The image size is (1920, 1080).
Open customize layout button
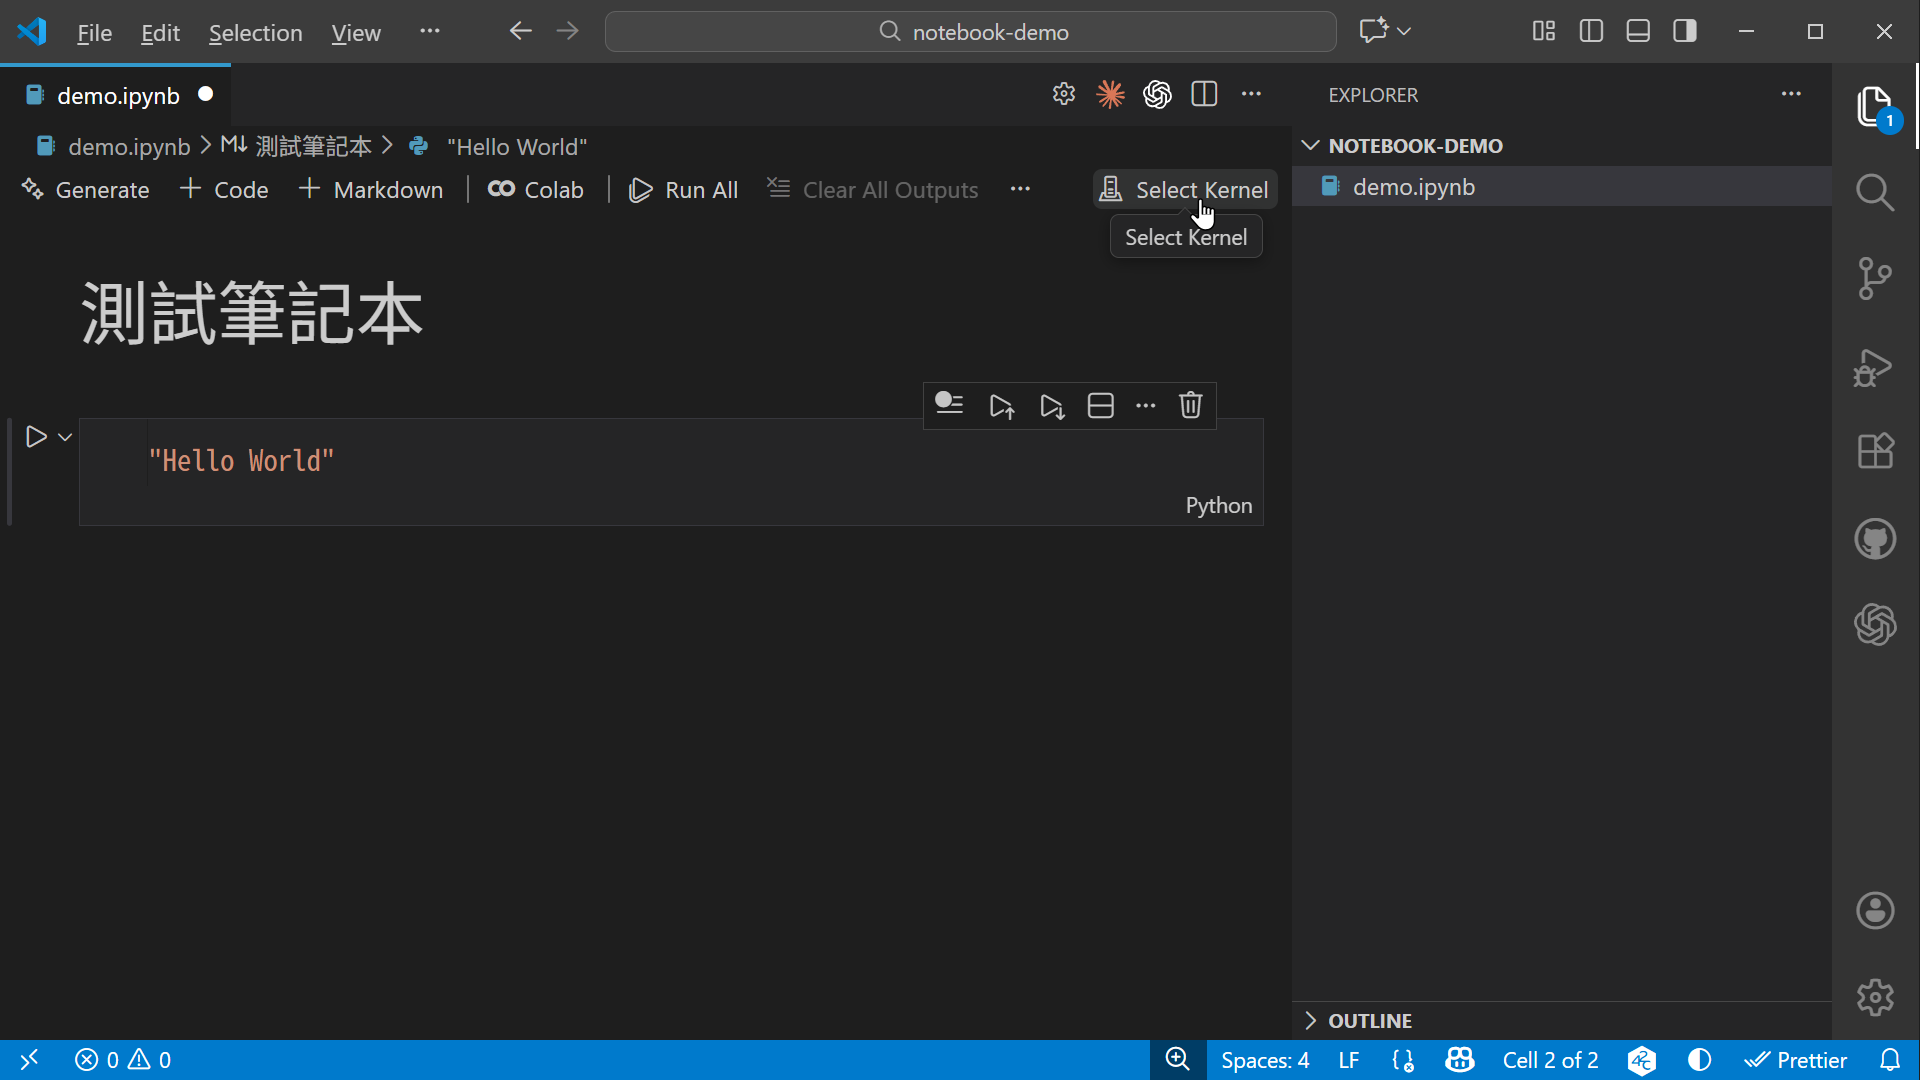point(1544,31)
